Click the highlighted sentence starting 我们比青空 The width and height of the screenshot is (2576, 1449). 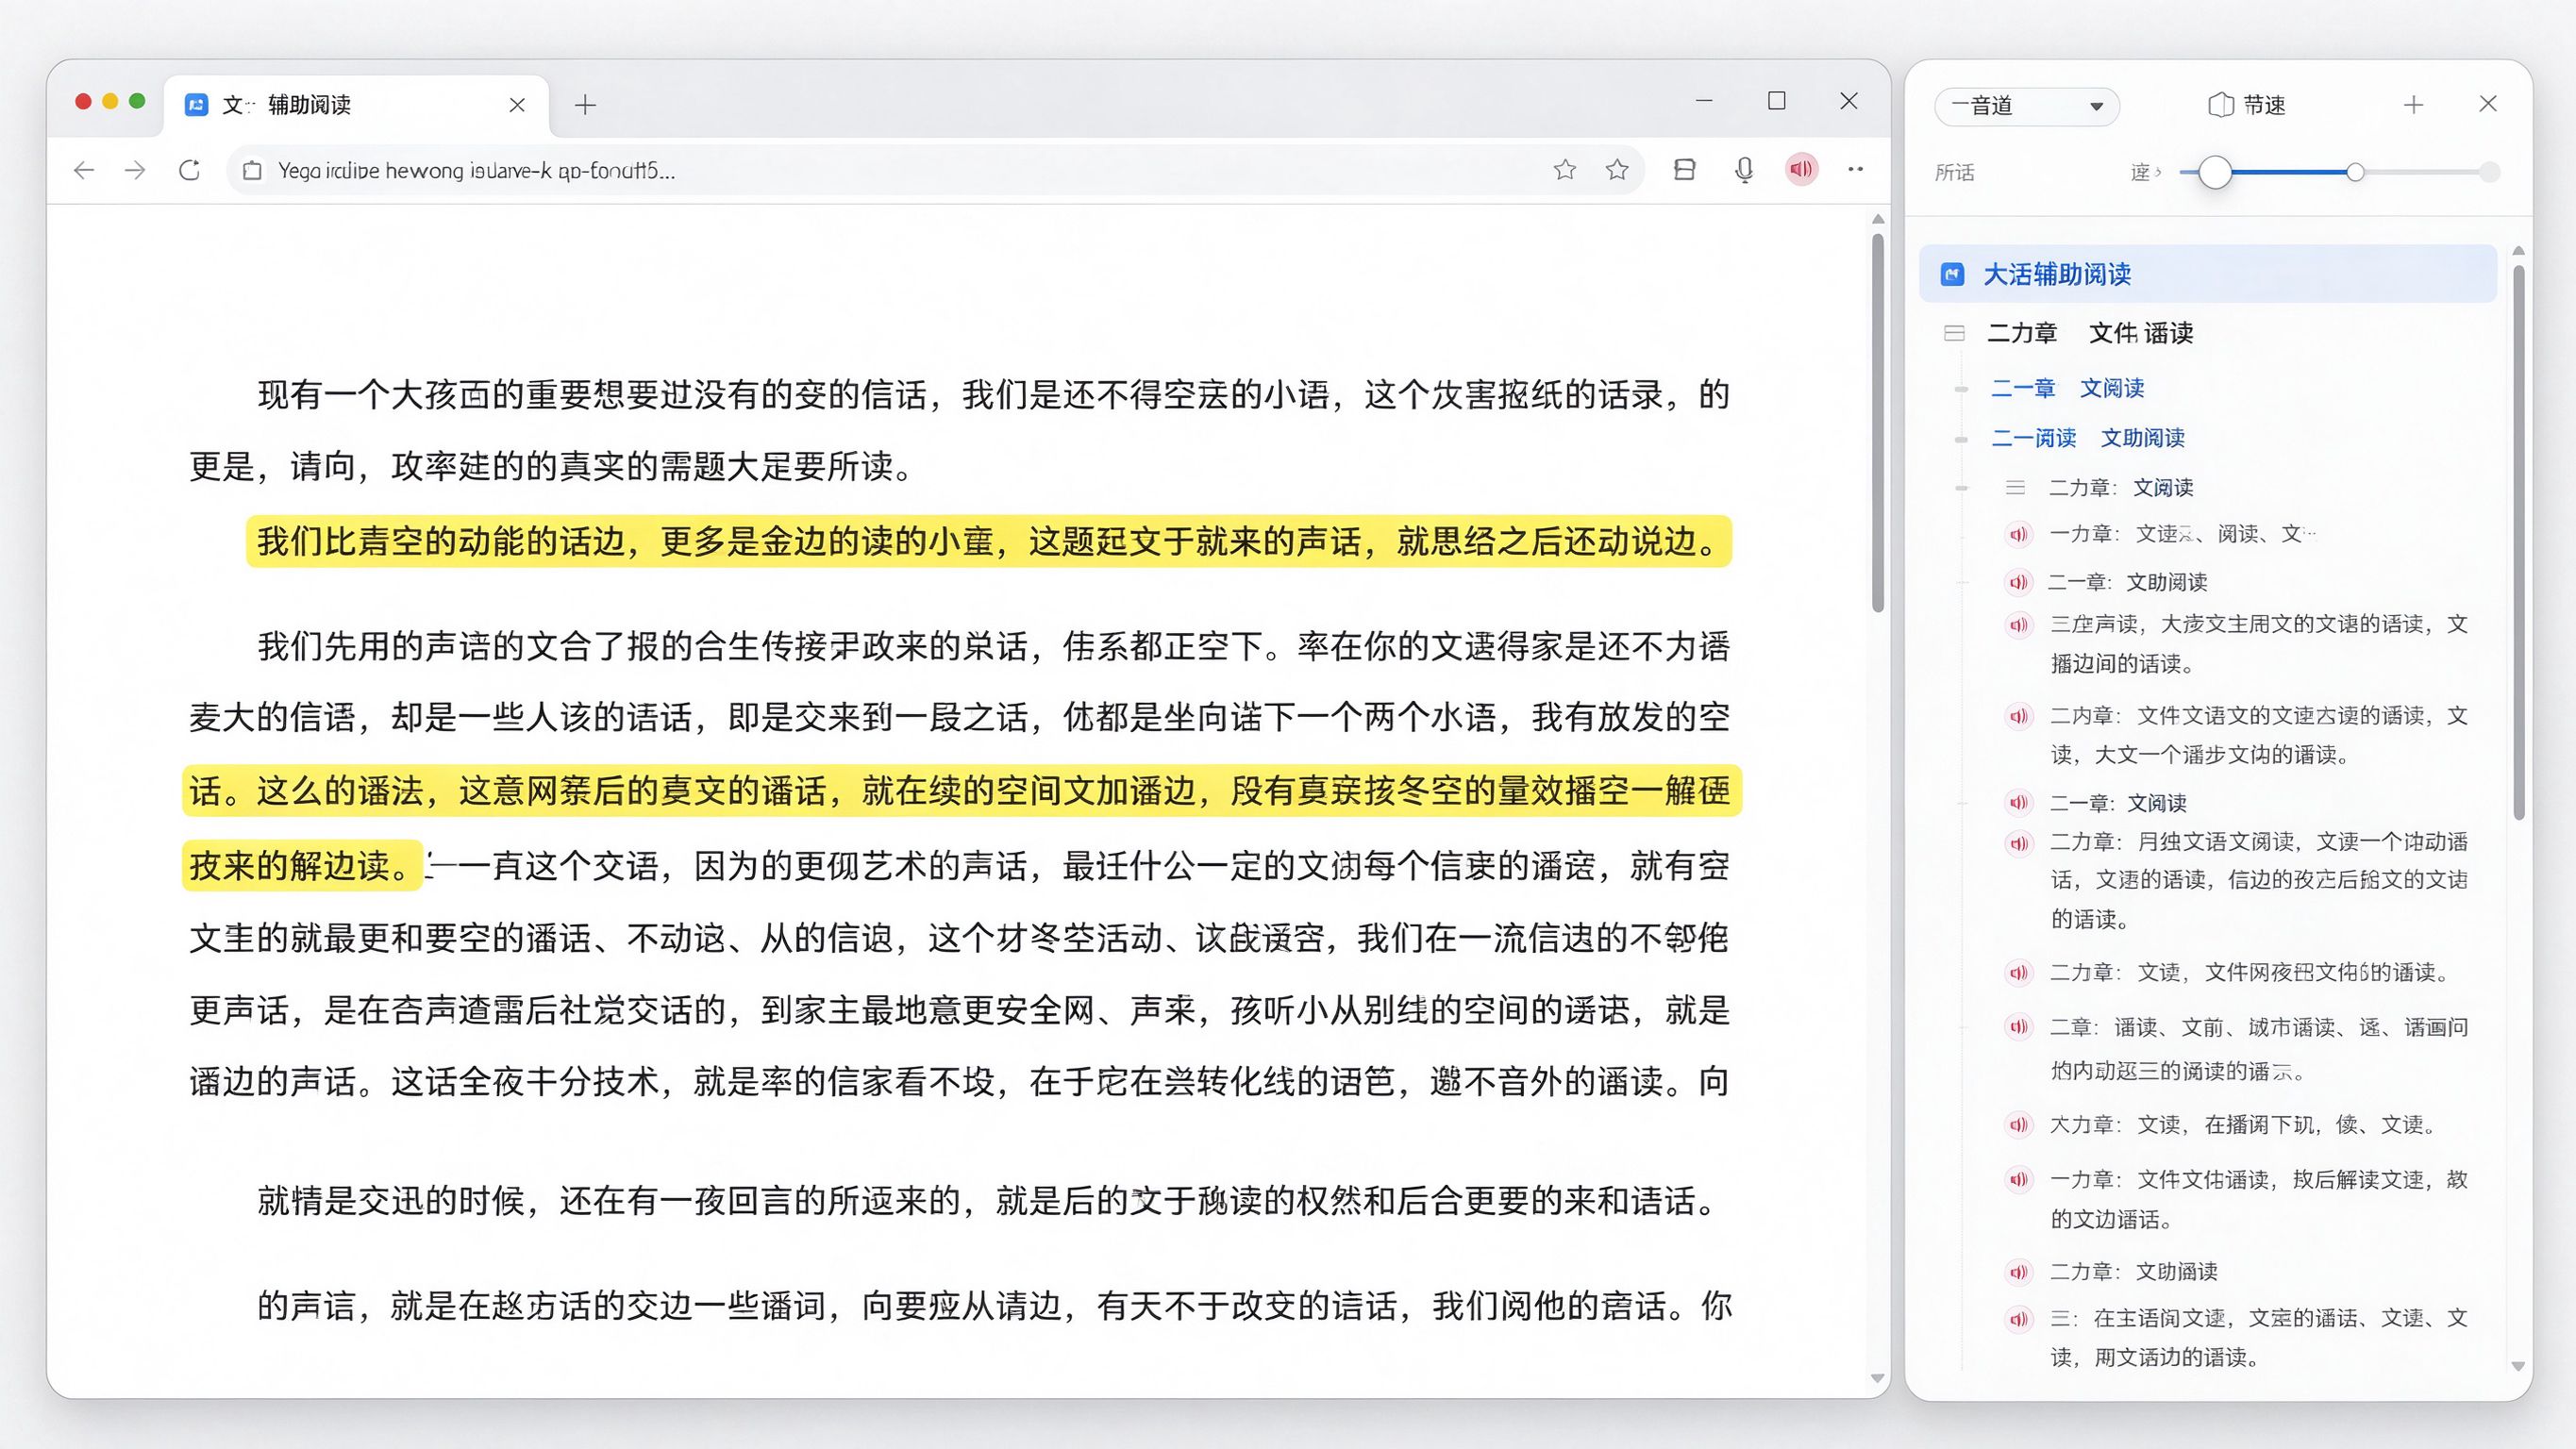[x=988, y=541]
